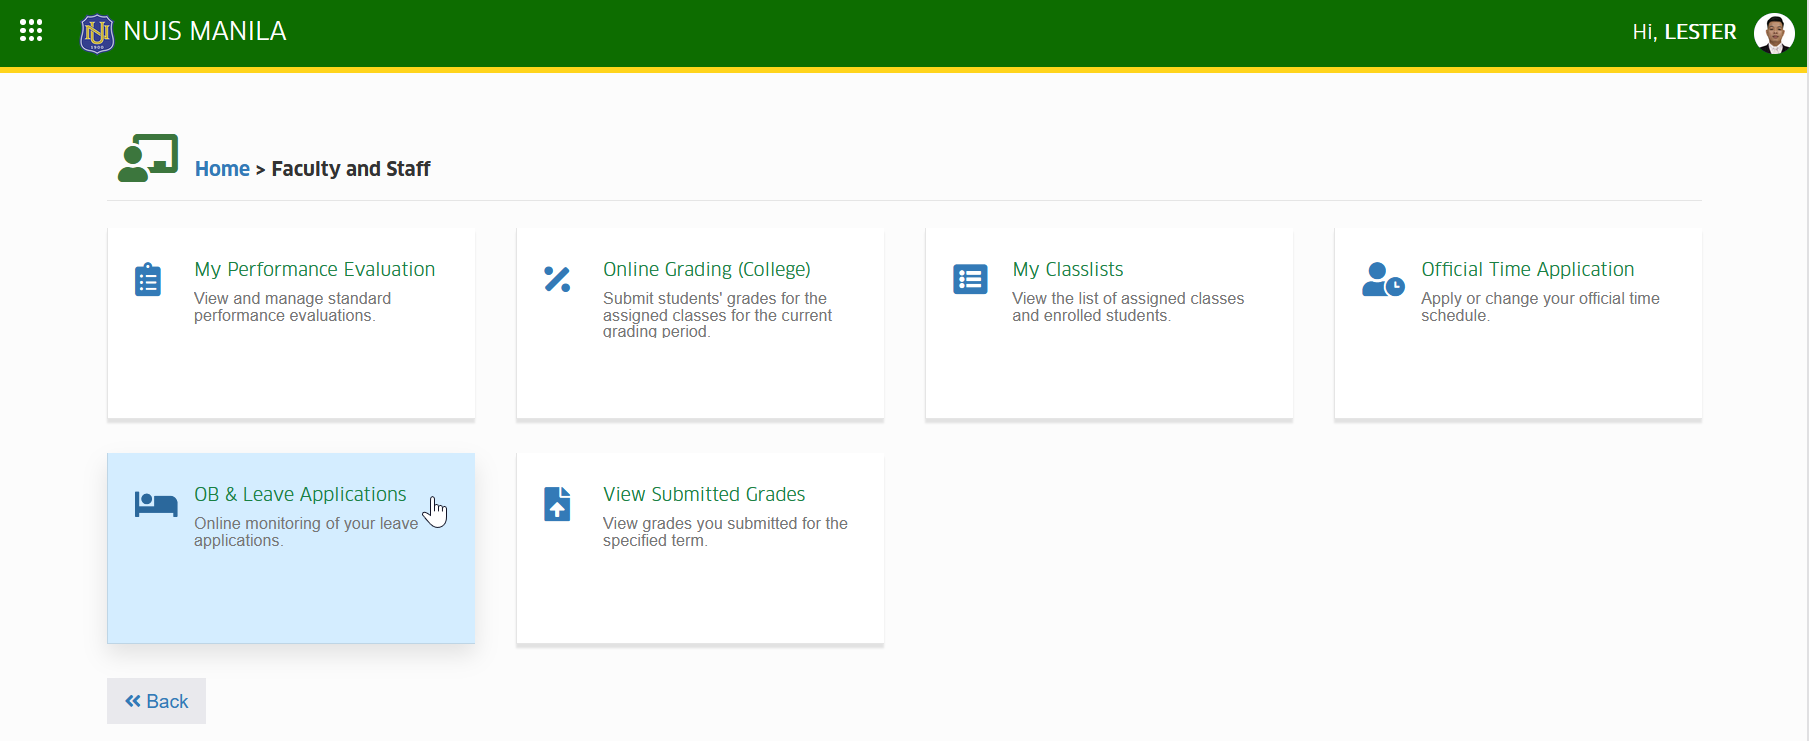Screen dimensions: 1809x741
Task: Open OB & Leave Applications title
Action: (300, 494)
